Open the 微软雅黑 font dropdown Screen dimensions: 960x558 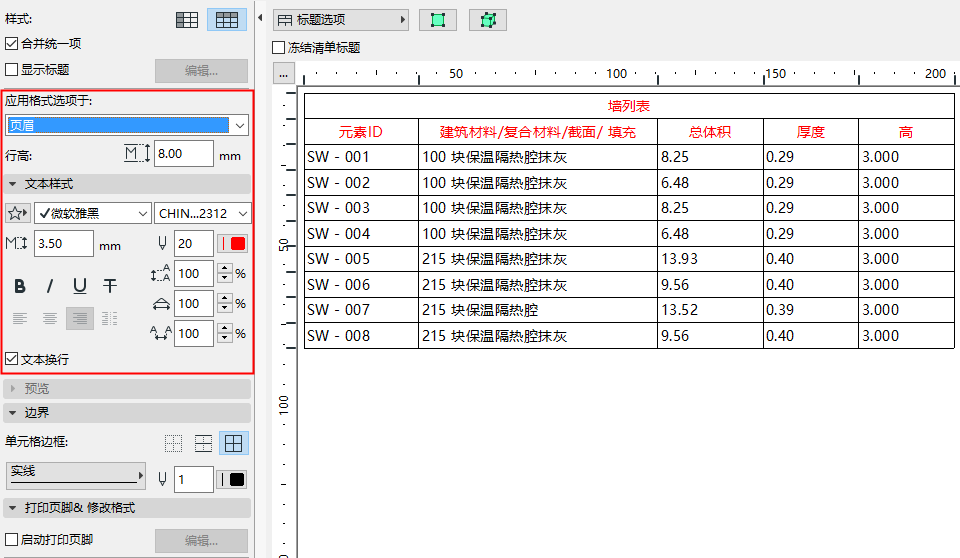tap(92, 213)
